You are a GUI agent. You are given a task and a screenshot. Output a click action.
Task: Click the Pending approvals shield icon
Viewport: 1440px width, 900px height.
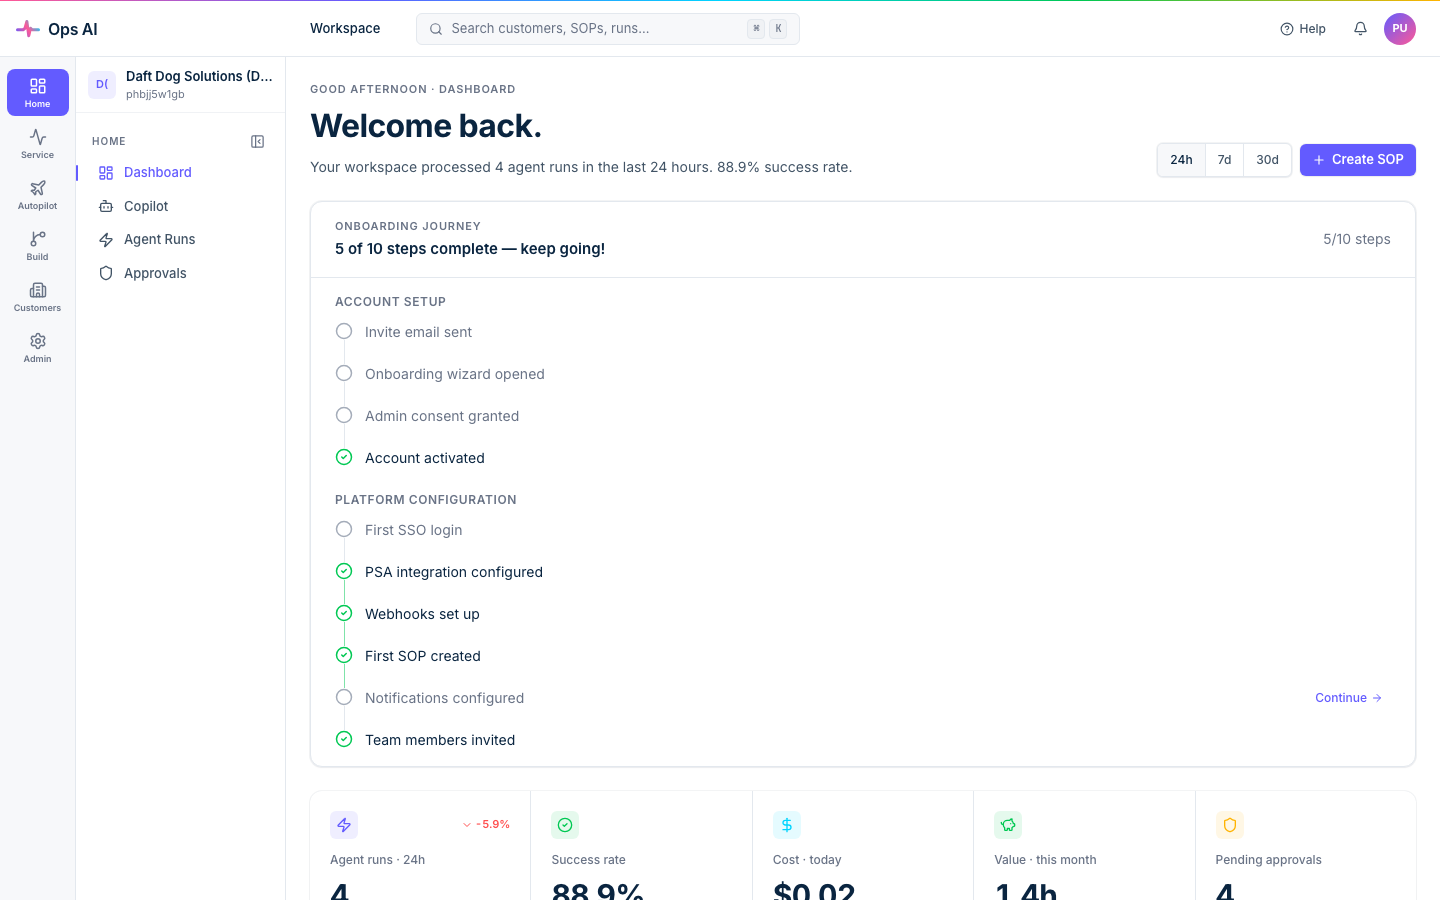coord(1230,825)
